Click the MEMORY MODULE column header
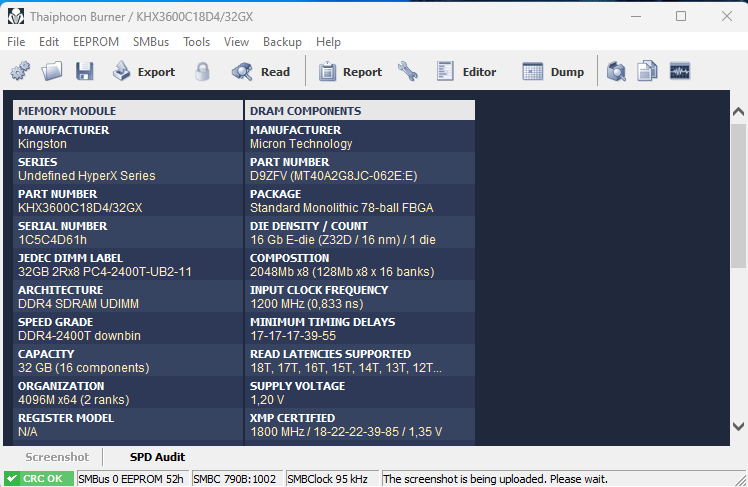Screen dimensions: 748x487 [x=128, y=111]
